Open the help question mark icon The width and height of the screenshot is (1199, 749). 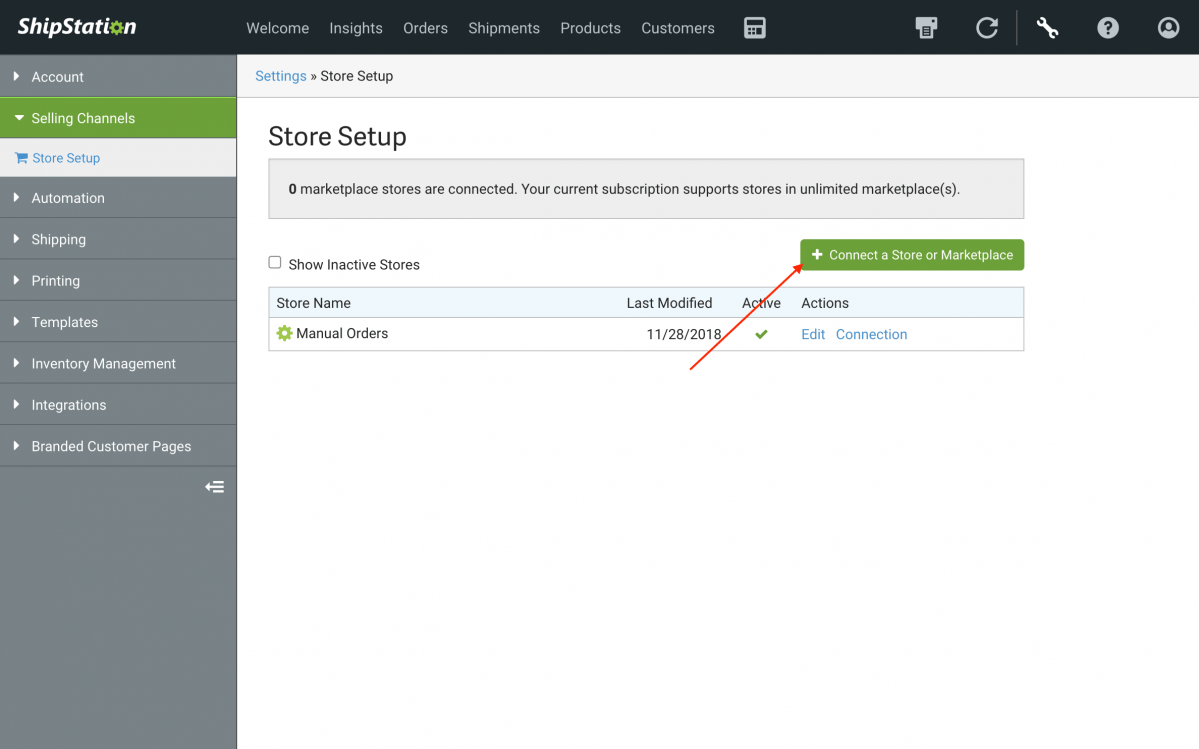(x=1107, y=28)
